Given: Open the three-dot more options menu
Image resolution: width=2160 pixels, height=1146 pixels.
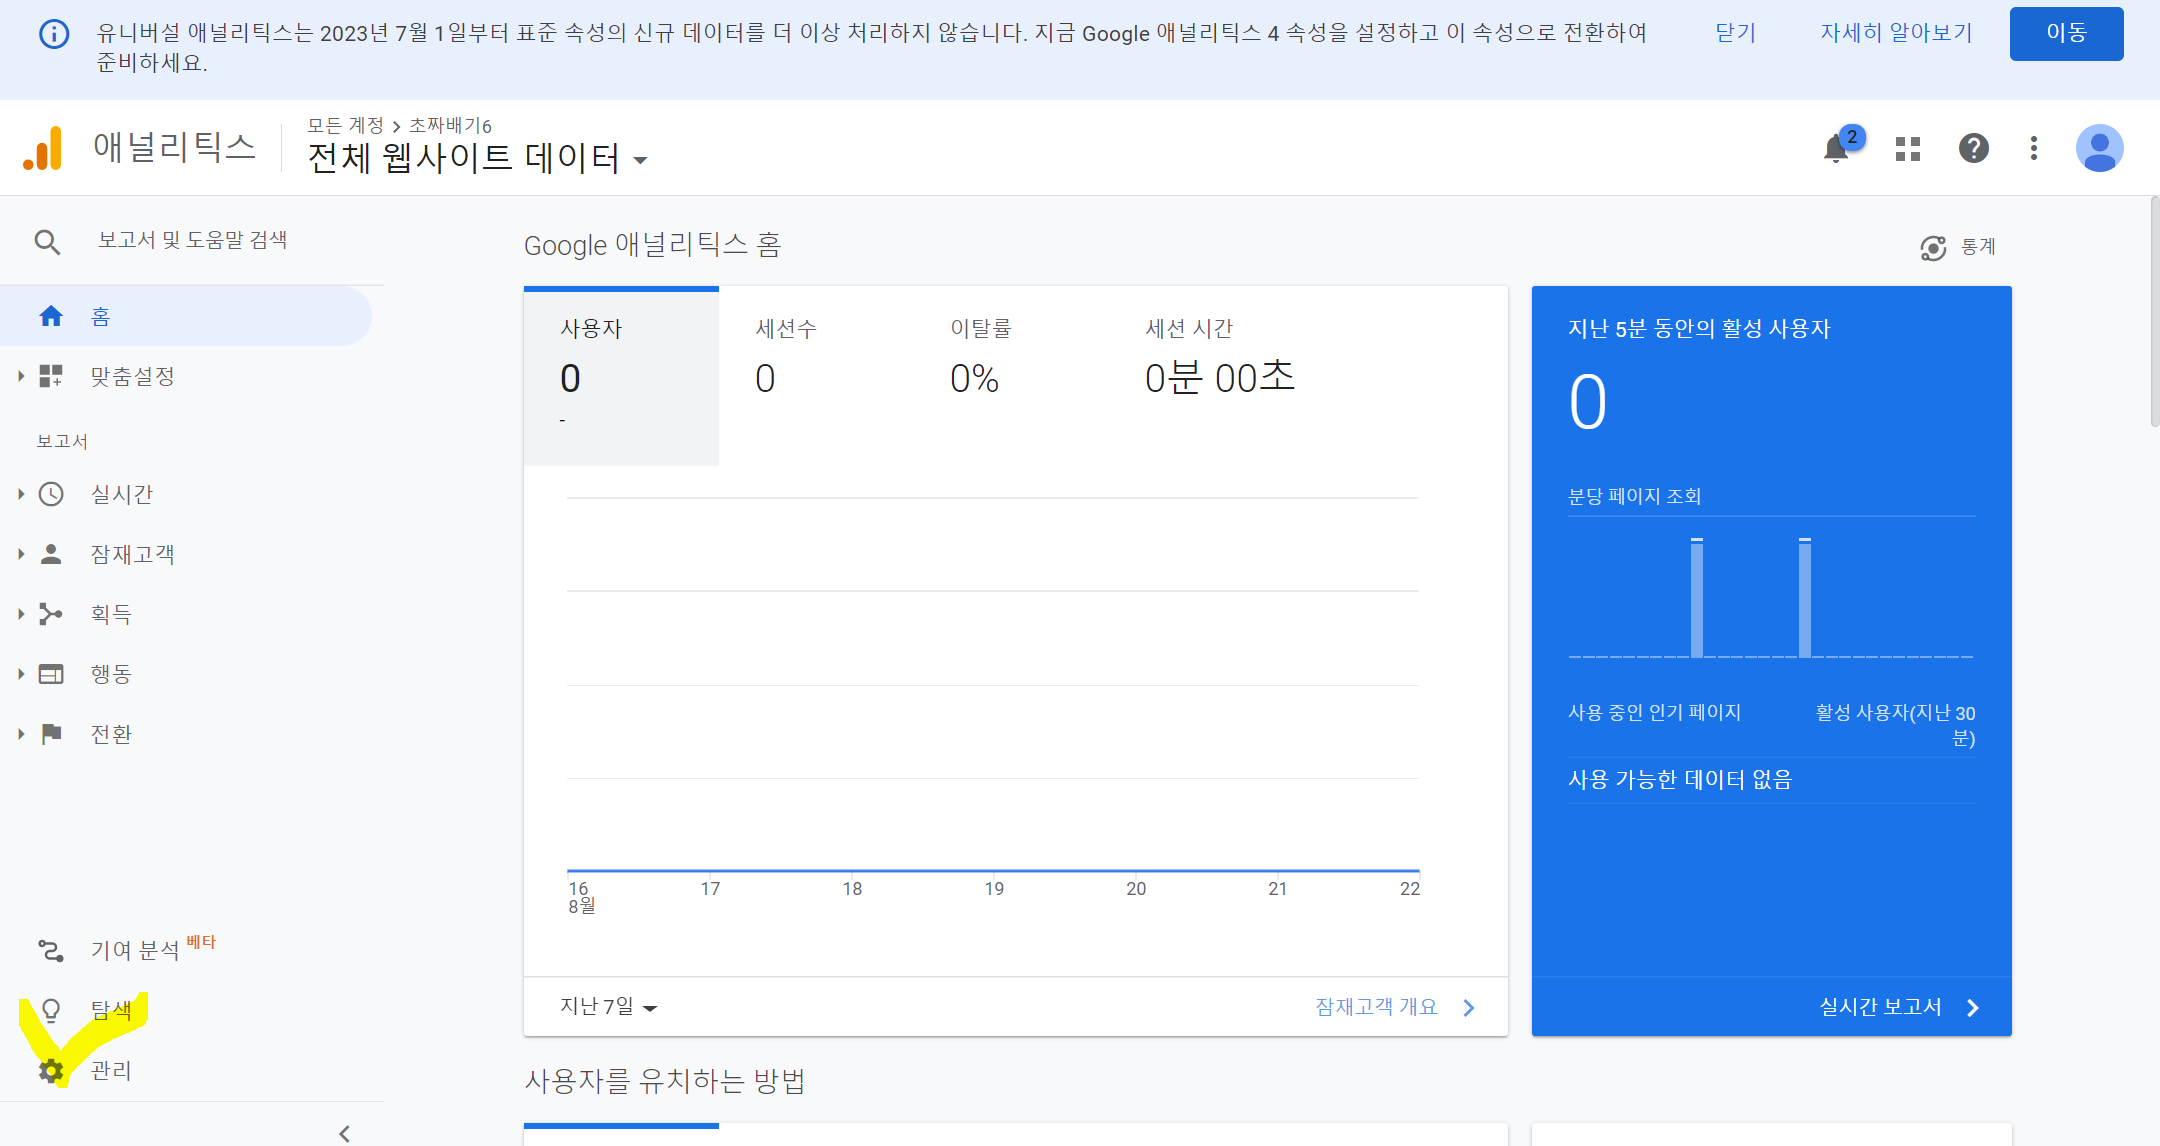Looking at the screenshot, I should 2034,149.
